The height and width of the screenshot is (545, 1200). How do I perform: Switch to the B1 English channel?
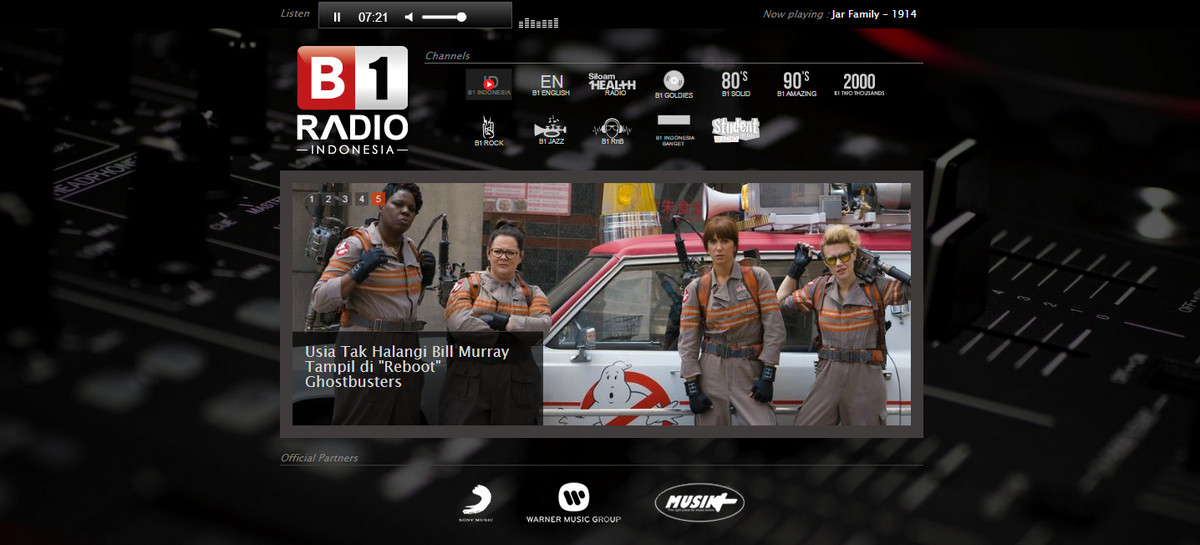click(x=551, y=84)
